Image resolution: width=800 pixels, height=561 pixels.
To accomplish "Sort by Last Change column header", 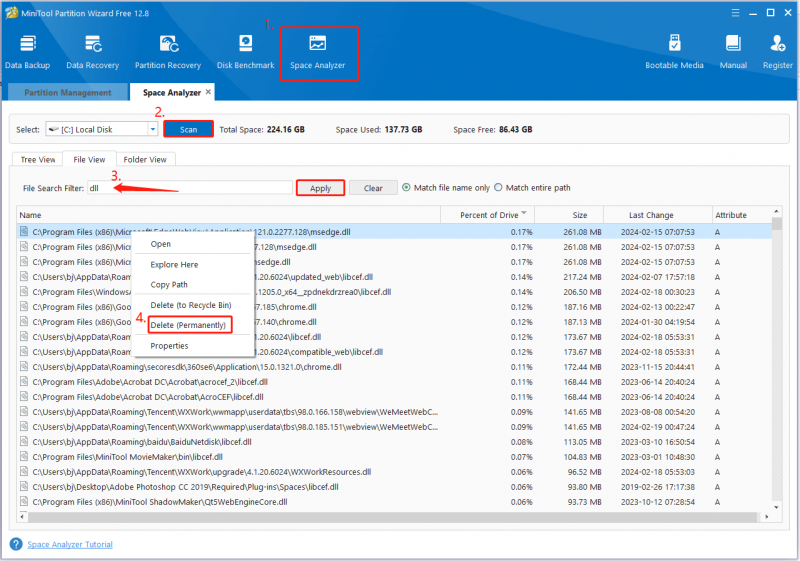I will click(658, 215).
